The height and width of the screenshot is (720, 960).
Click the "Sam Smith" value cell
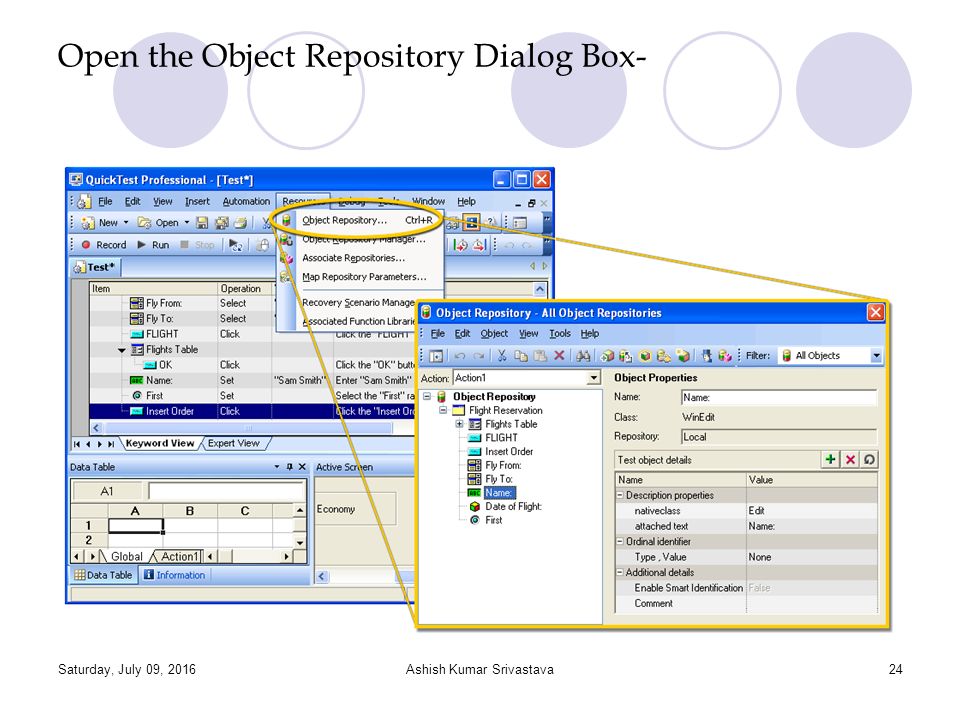302,380
